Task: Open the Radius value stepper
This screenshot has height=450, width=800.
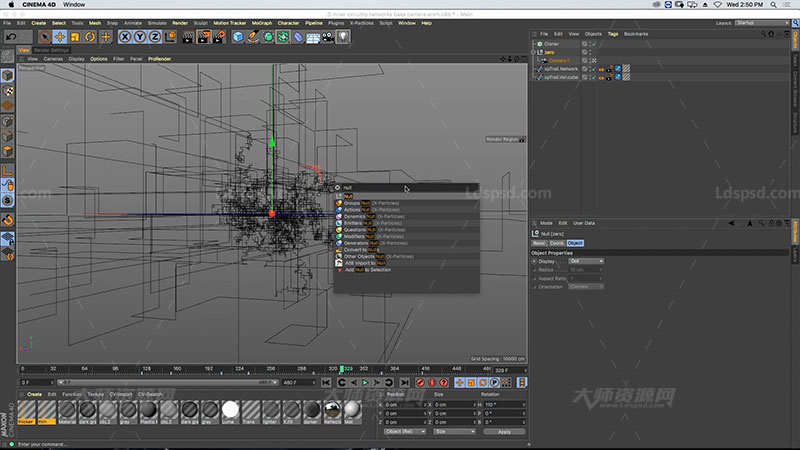Action: 601,269
